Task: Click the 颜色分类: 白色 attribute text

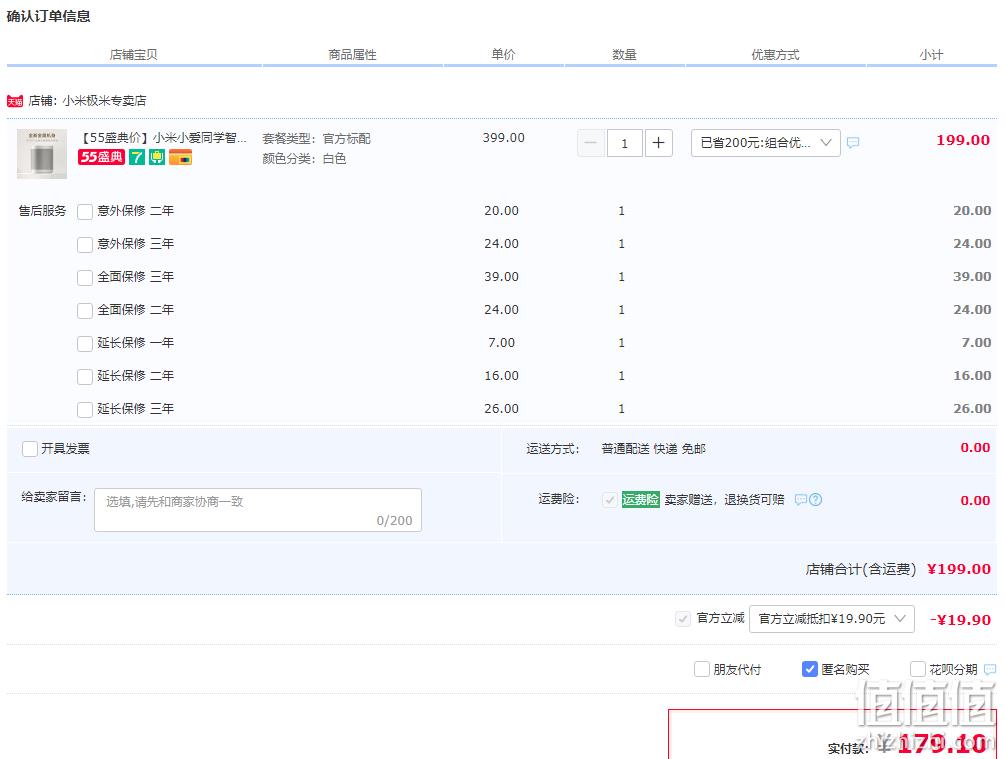Action: pyautogui.click(x=304, y=158)
